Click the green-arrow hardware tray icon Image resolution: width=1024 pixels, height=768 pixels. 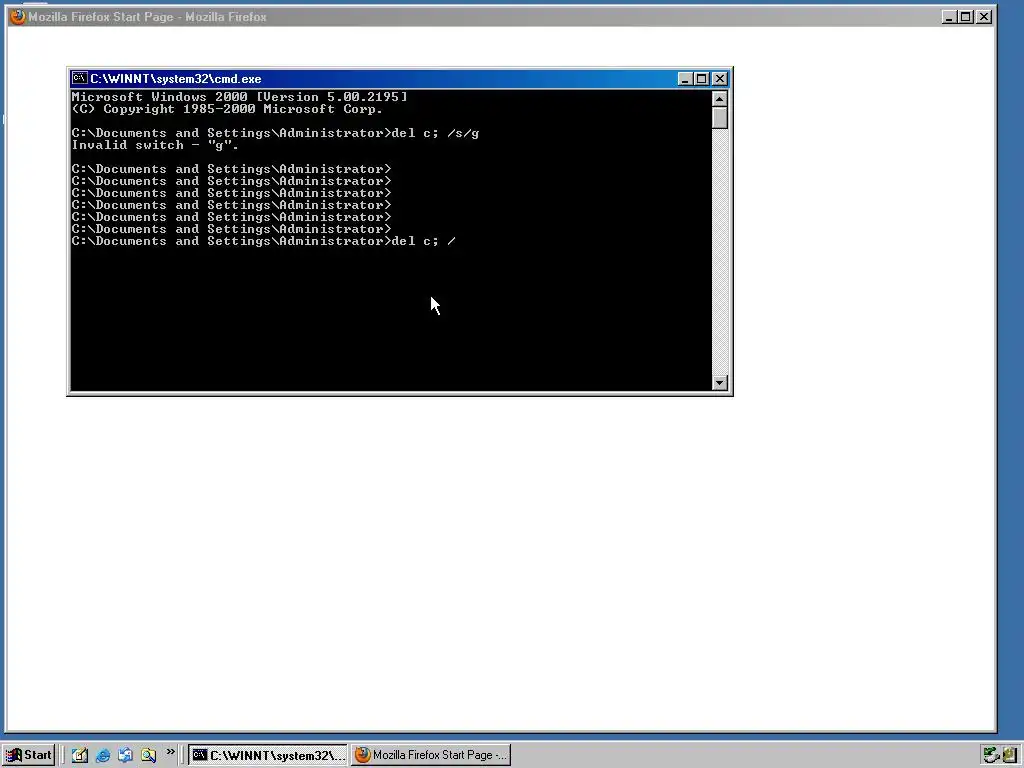coord(991,755)
